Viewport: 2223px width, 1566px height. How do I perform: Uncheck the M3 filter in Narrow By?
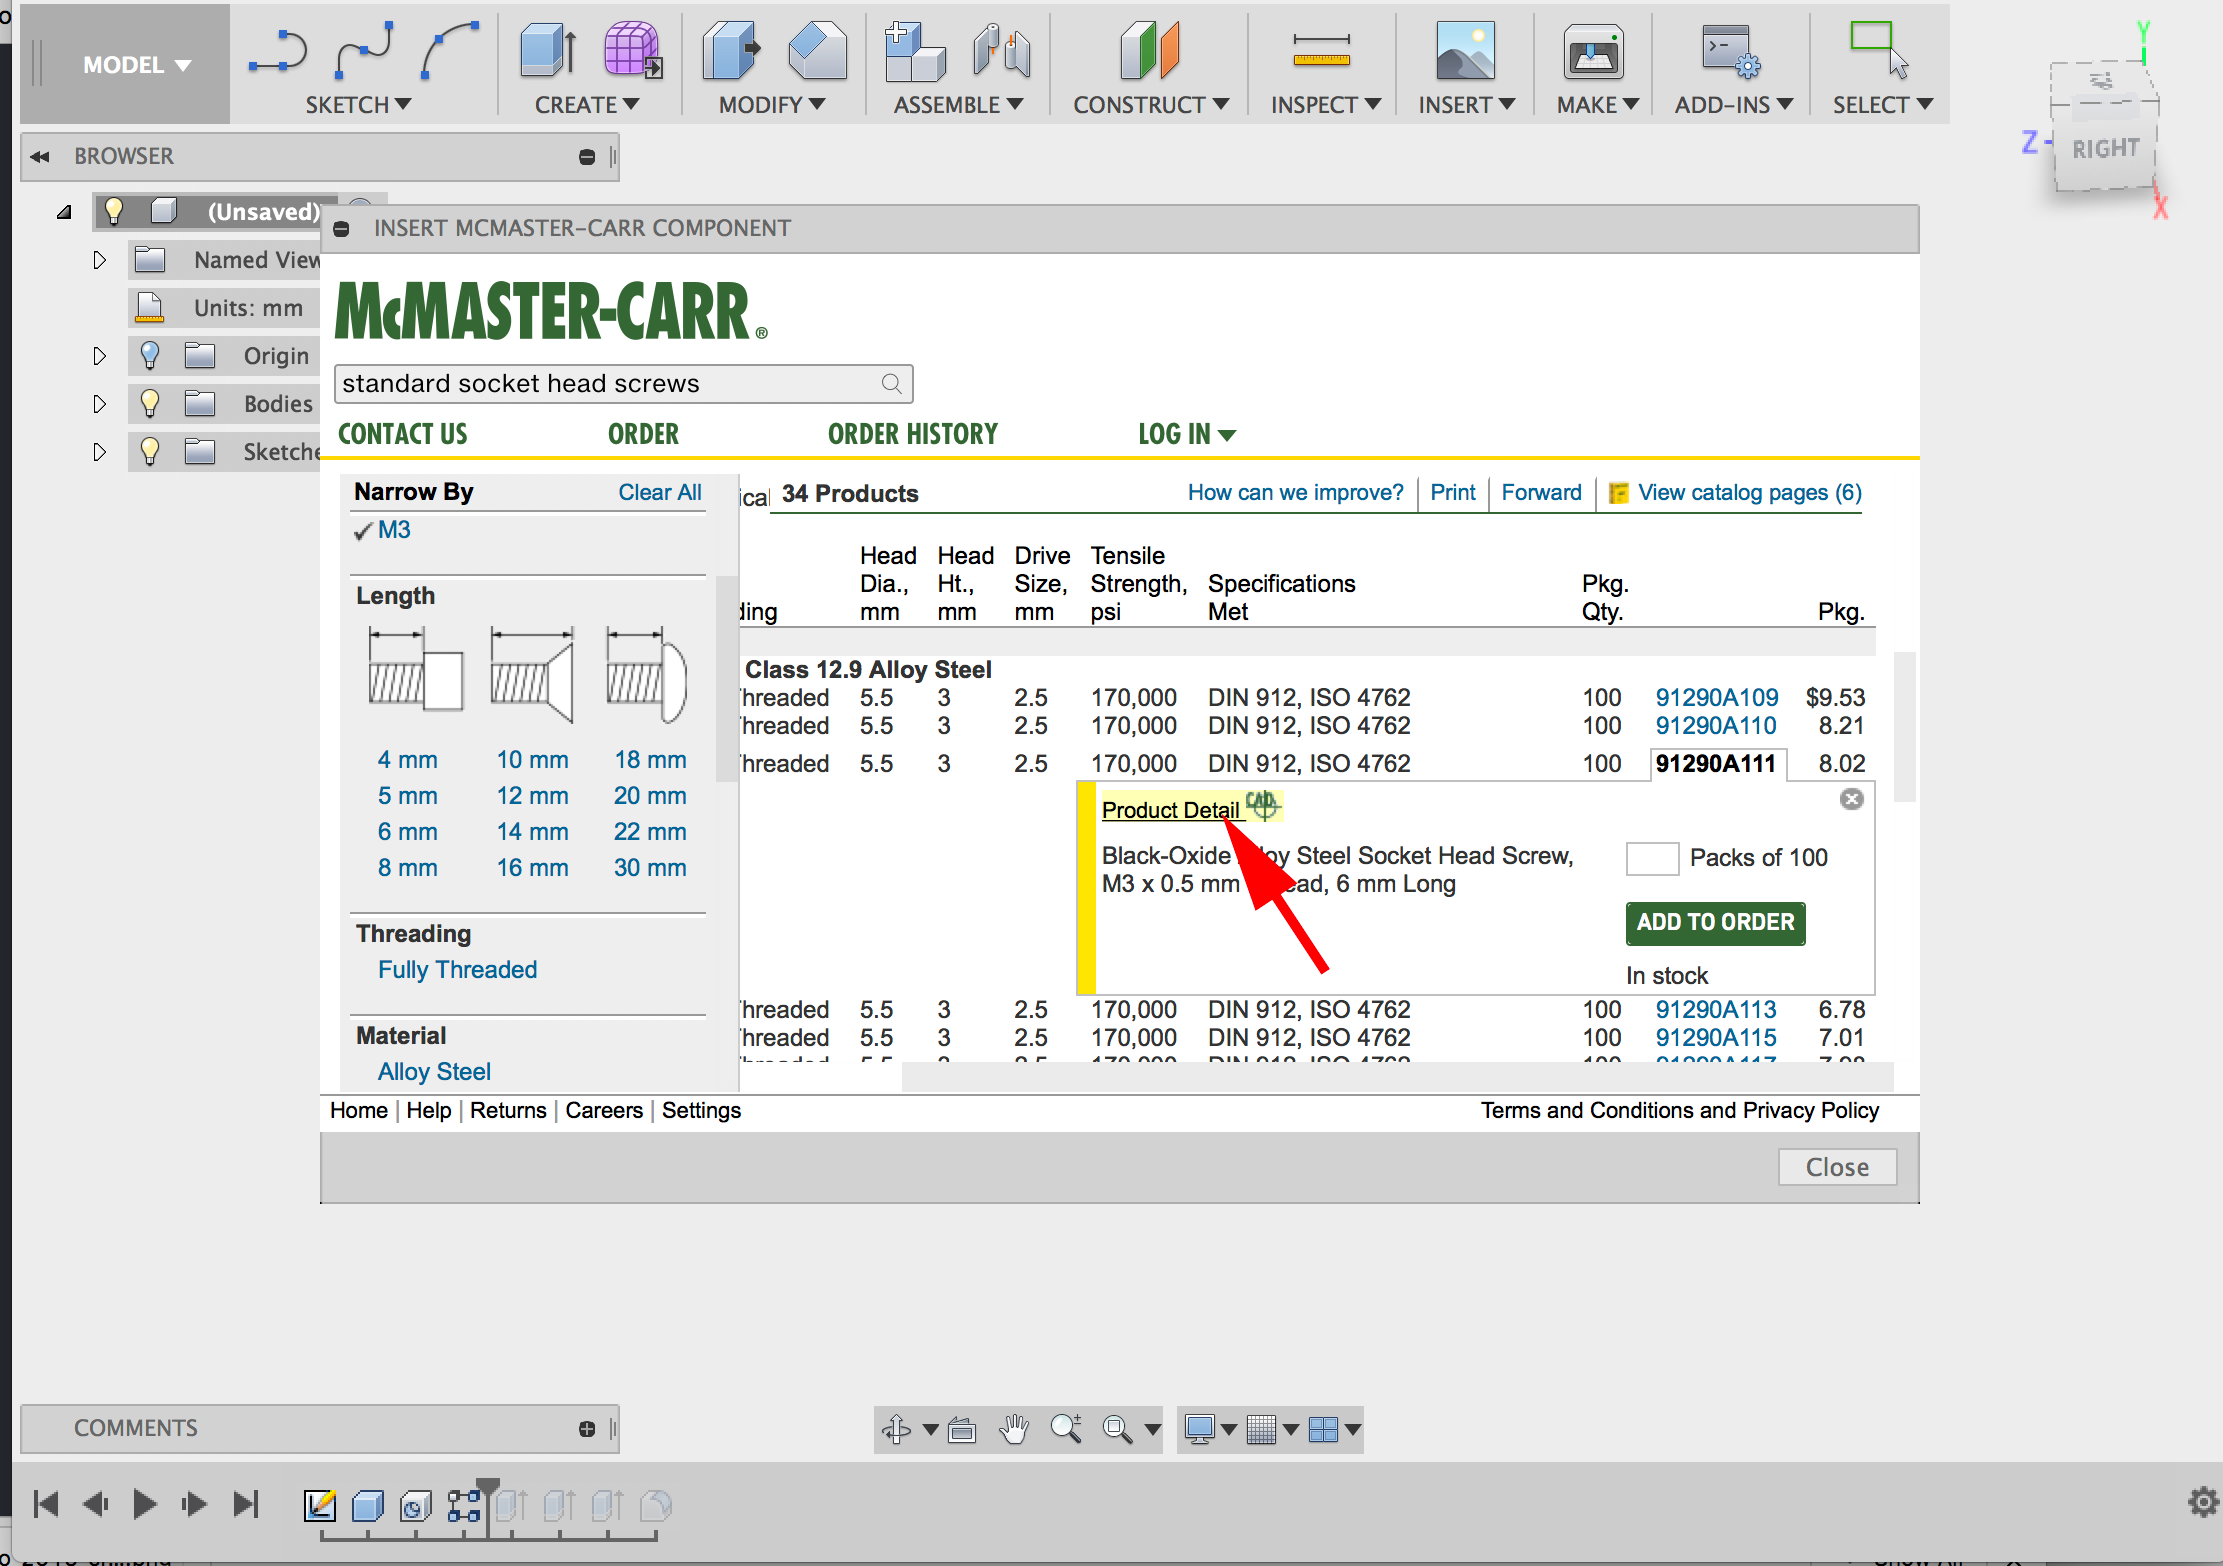(x=383, y=530)
